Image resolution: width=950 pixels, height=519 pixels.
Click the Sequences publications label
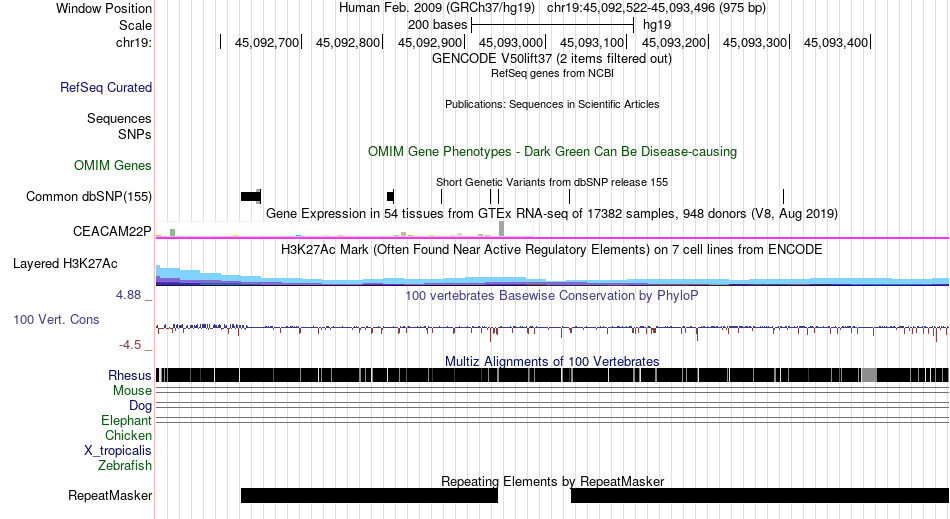(119, 118)
